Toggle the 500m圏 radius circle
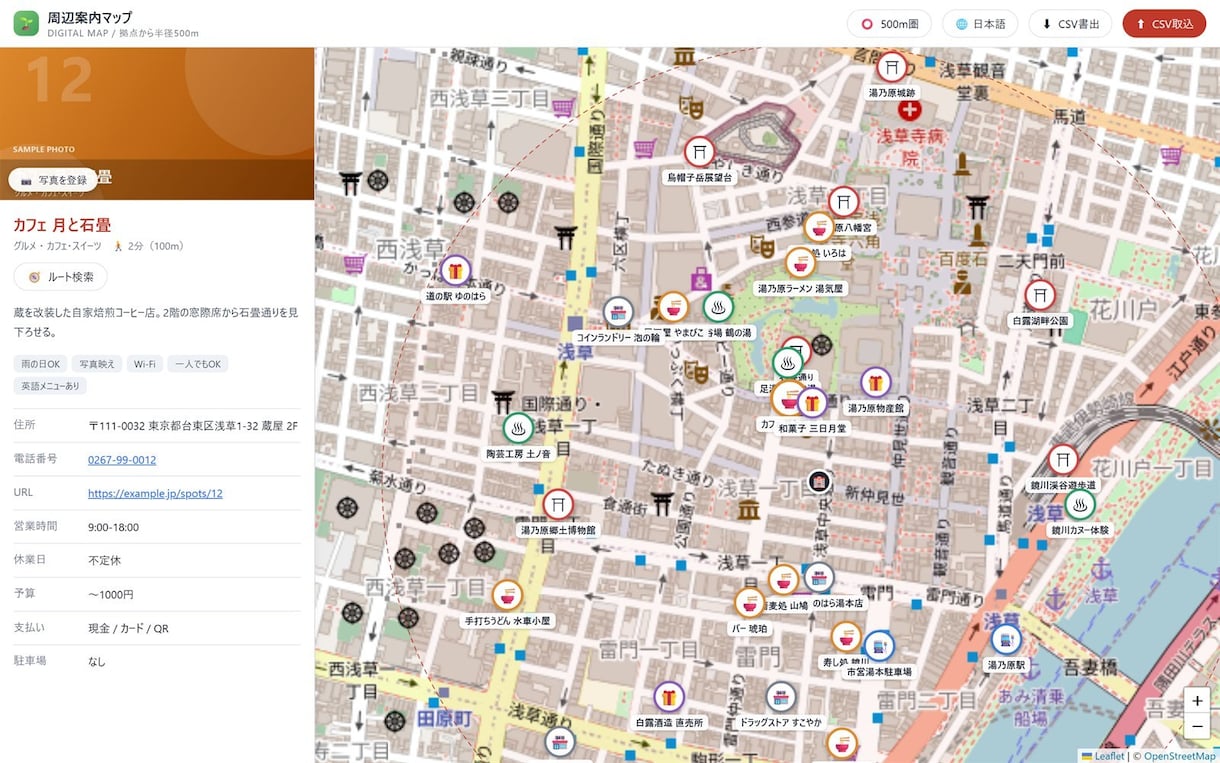Viewport: 1220px width, 763px height. [x=890, y=24]
